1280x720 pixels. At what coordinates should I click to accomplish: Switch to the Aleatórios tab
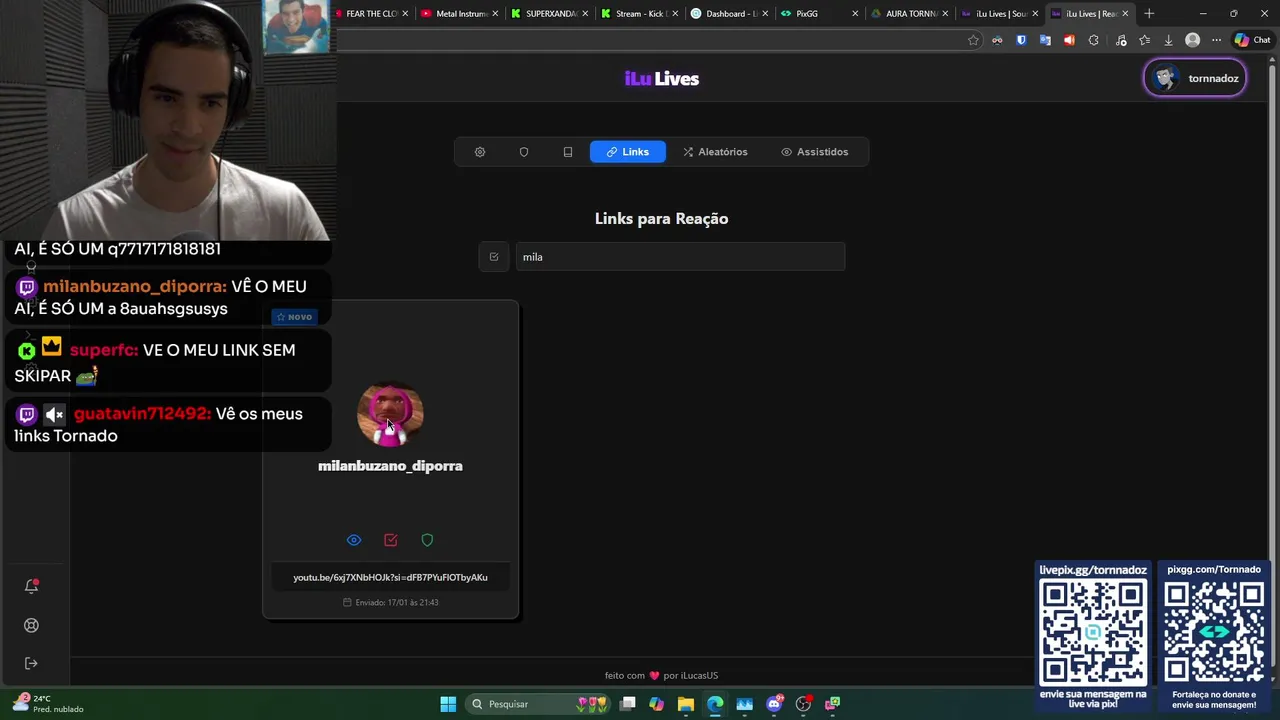715,152
